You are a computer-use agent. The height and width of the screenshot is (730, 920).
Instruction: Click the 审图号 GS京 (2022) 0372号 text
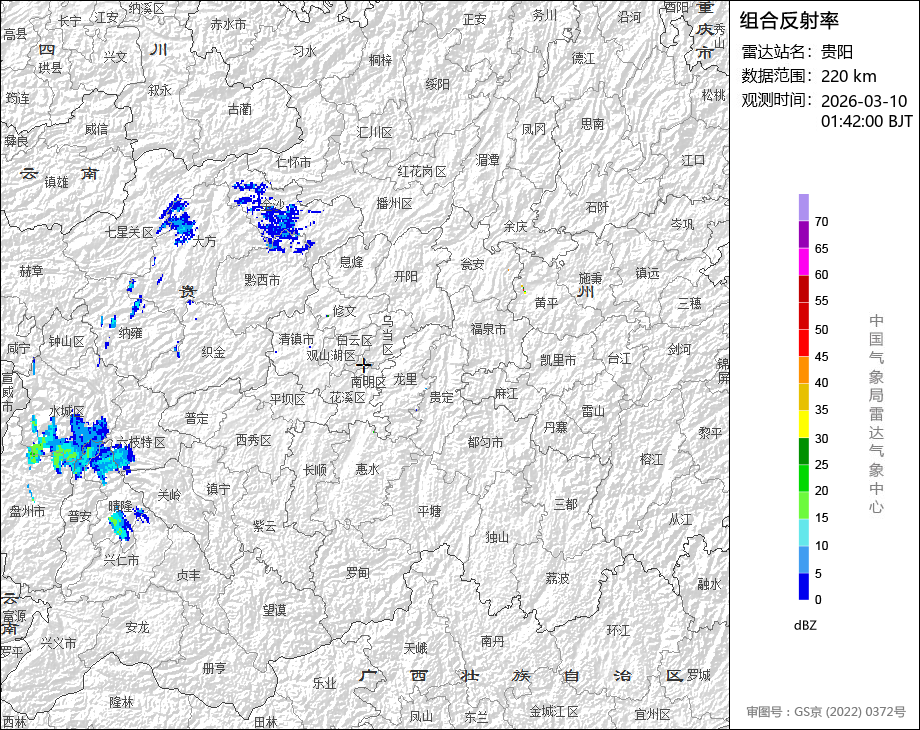(x=826, y=712)
